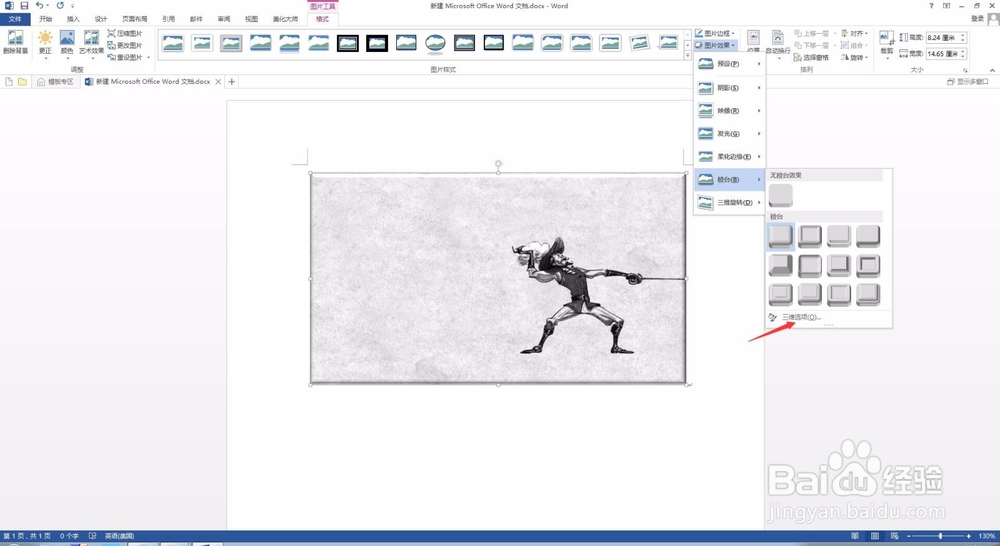
Task: Open the help question mark icon
Action: click(931, 6)
